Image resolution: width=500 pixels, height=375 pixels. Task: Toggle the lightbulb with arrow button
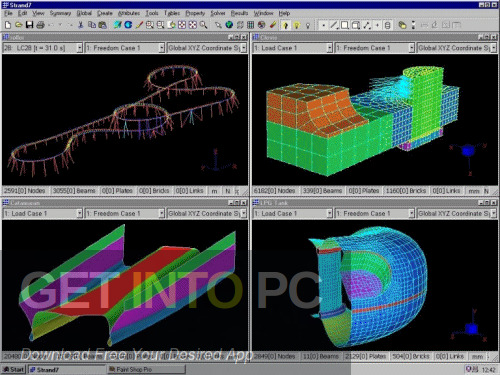(x=285, y=25)
